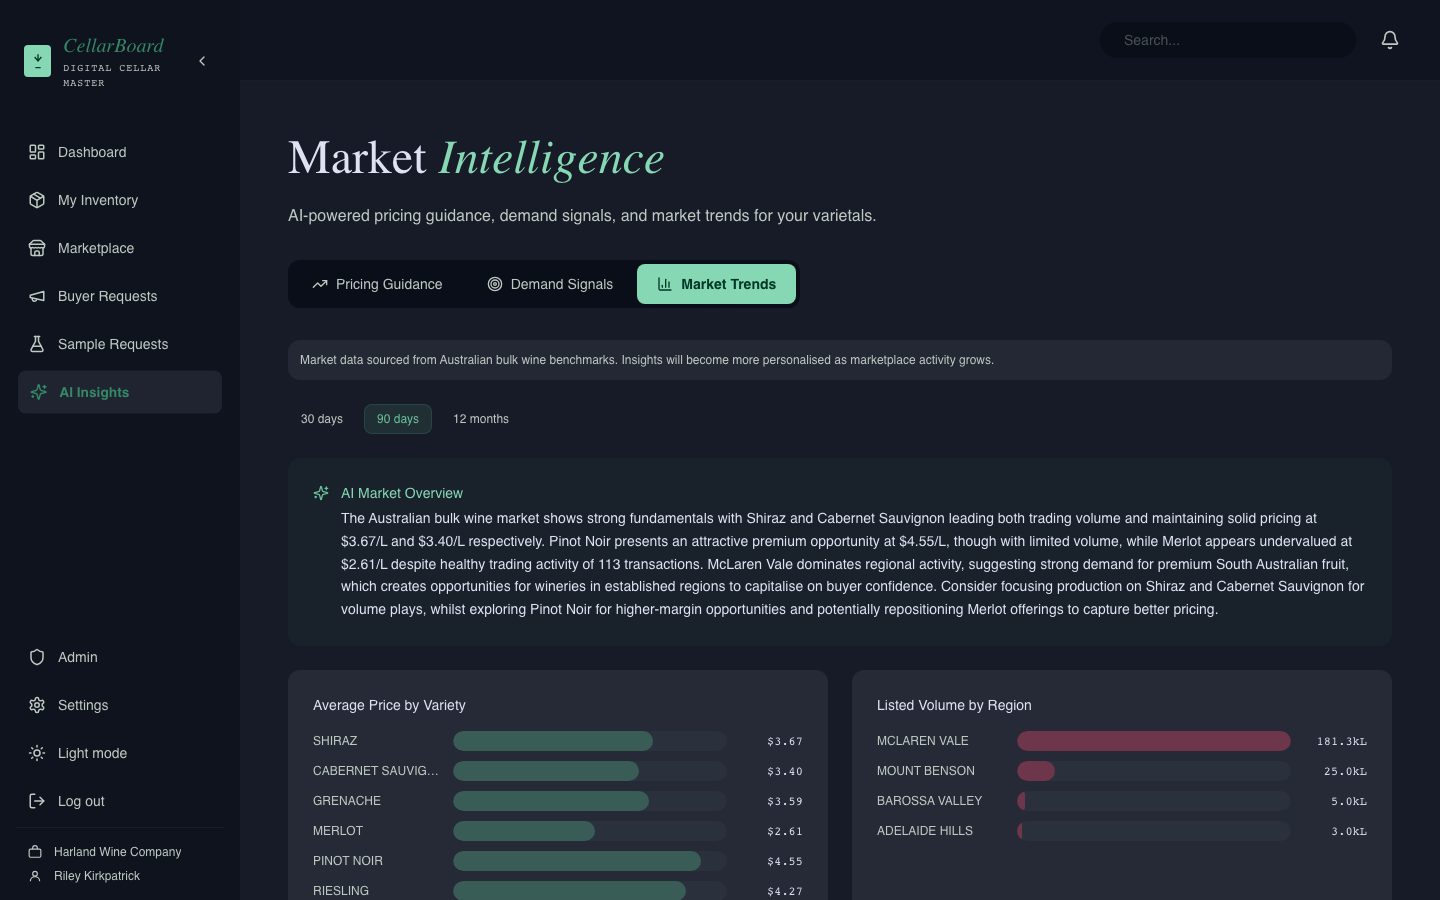
Task: Open the Demand Signals tab
Action: (x=549, y=284)
